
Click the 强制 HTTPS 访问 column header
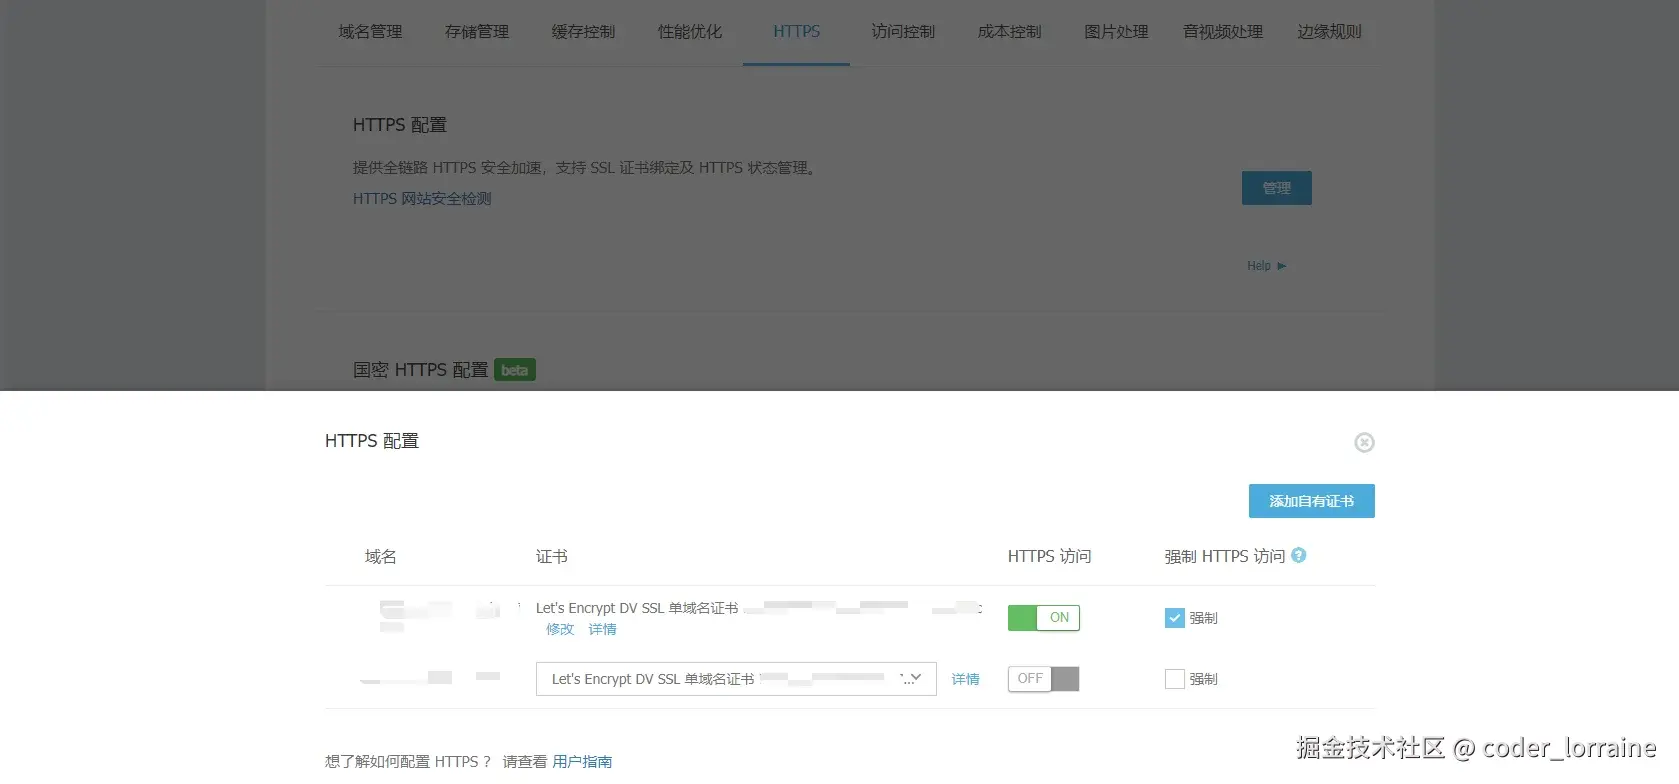point(1224,557)
